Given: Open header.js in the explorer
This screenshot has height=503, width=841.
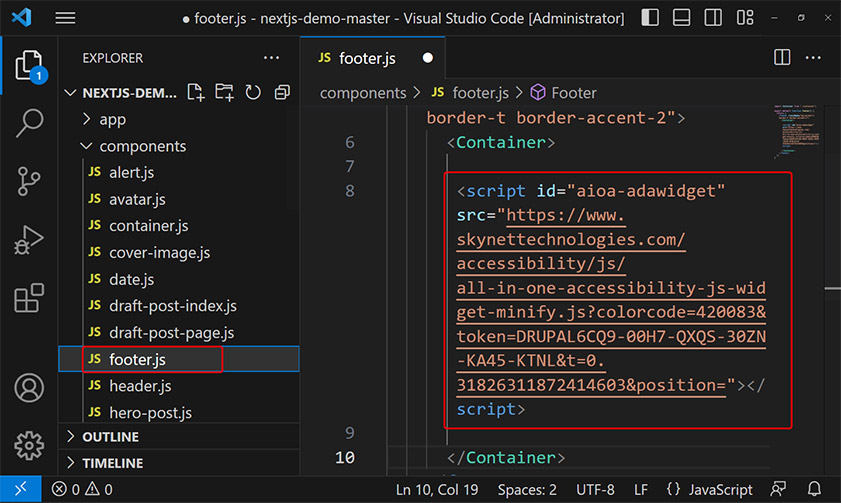Looking at the screenshot, I should (178, 386).
